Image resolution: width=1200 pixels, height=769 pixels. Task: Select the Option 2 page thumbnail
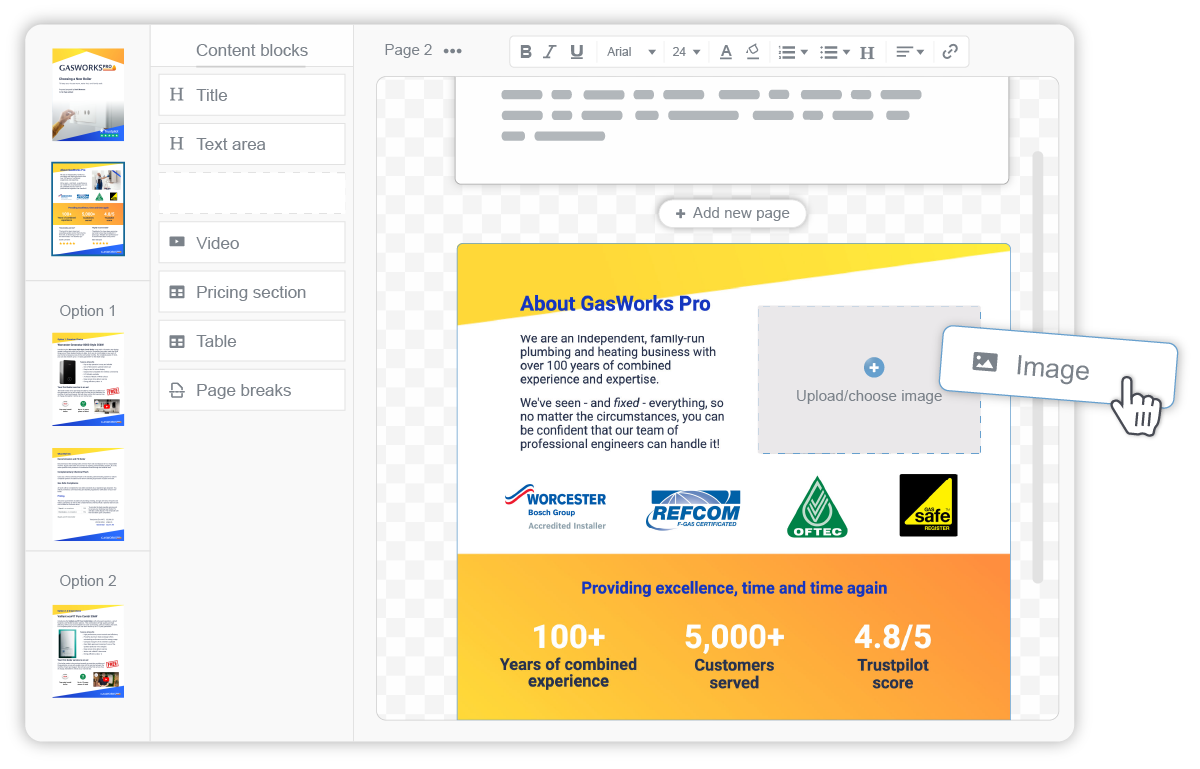(x=87, y=651)
